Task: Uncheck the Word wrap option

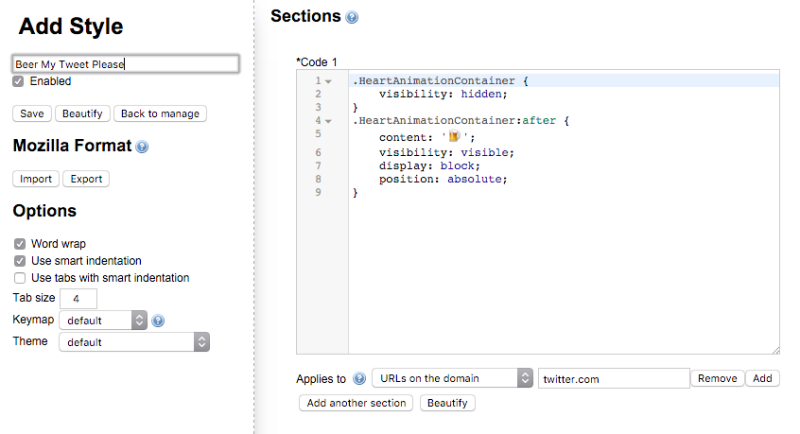Action: (20, 243)
